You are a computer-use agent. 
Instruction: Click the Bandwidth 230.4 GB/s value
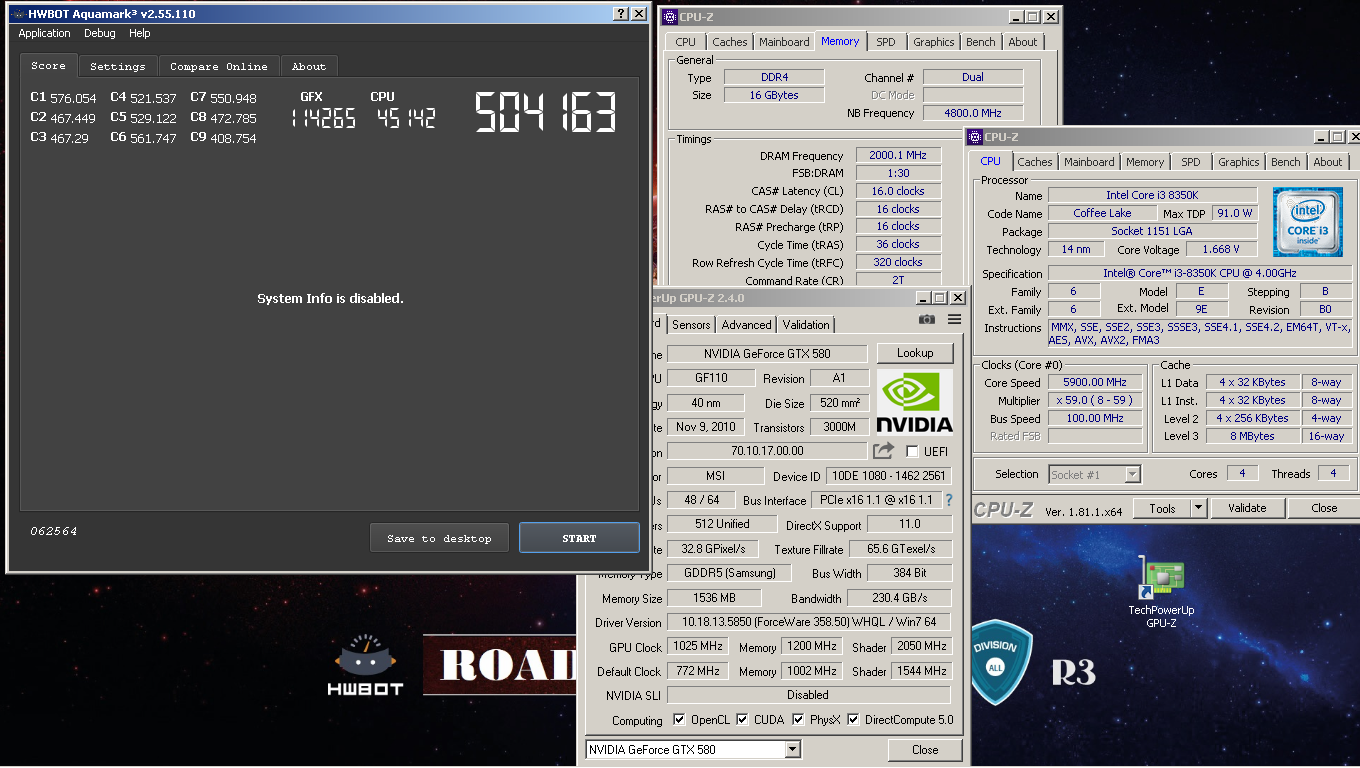coord(899,598)
